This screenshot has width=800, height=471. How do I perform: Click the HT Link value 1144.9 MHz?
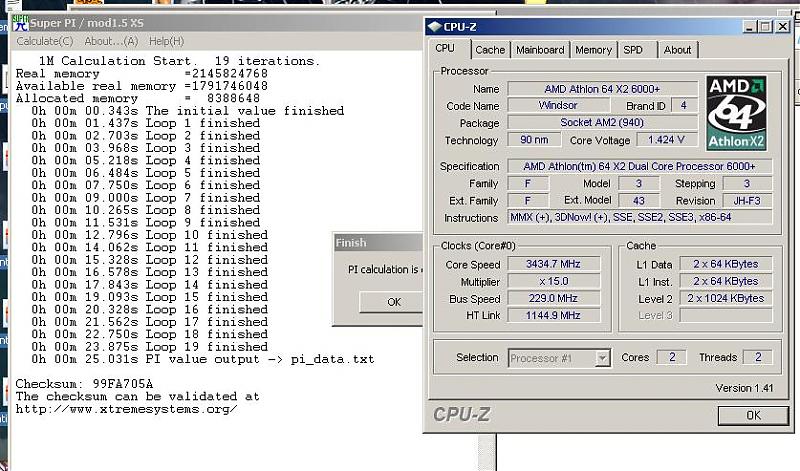tap(554, 315)
